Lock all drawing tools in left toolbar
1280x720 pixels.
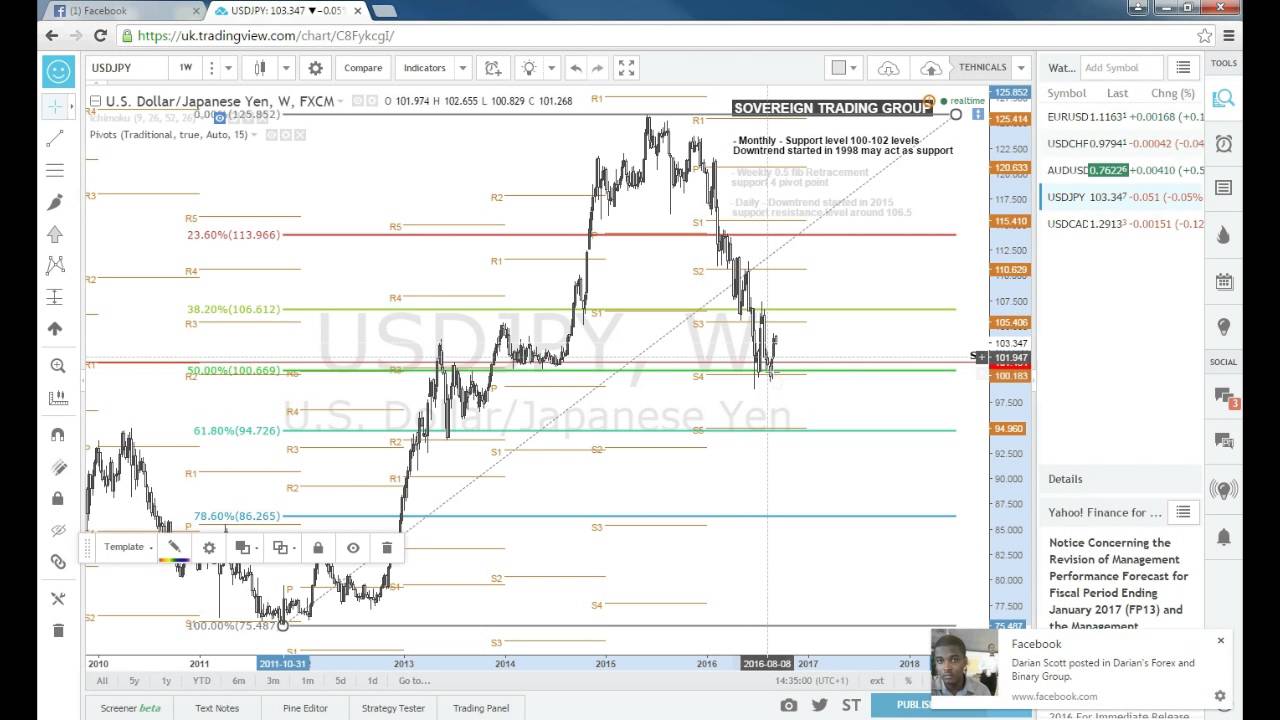(57, 498)
